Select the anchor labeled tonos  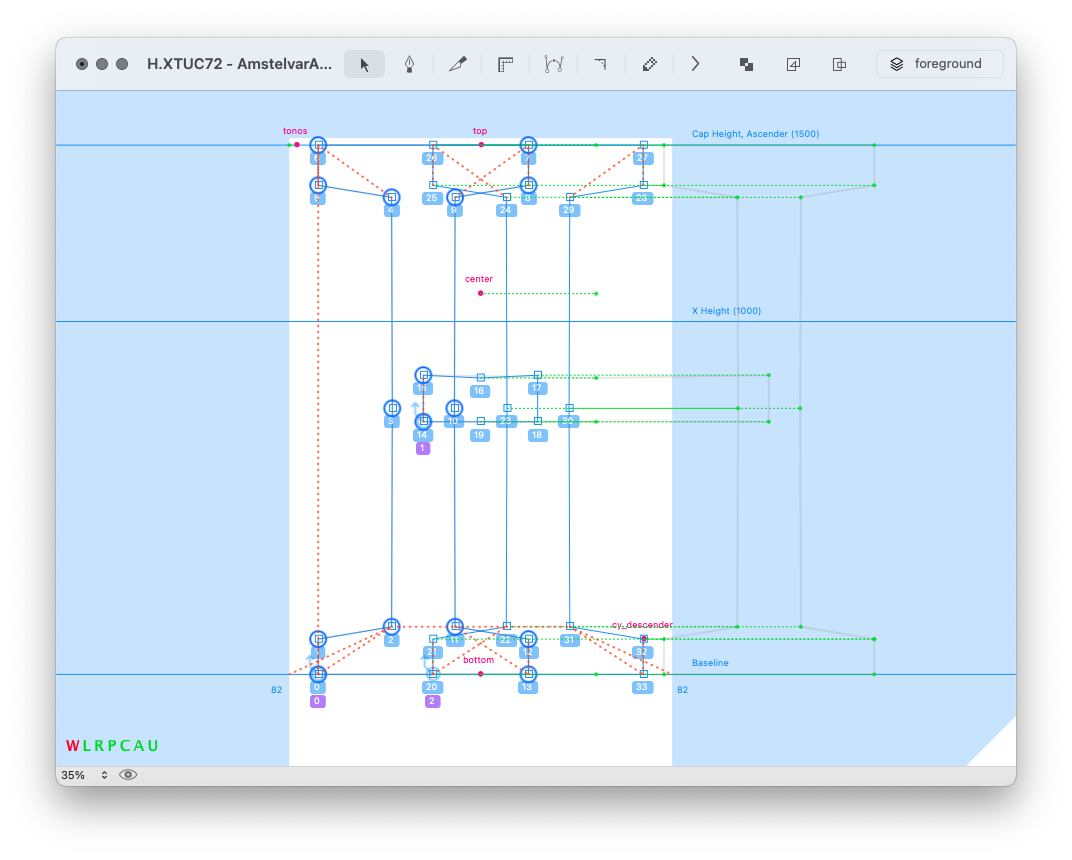(x=297, y=145)
